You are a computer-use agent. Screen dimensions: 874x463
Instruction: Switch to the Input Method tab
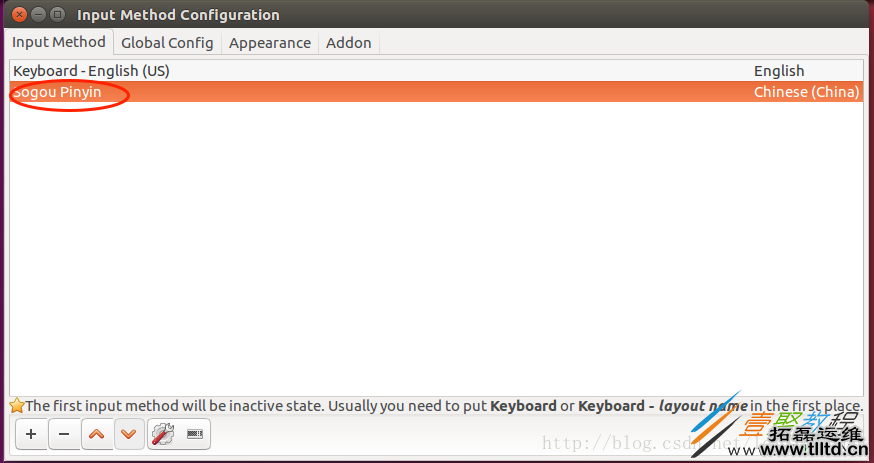59,42
